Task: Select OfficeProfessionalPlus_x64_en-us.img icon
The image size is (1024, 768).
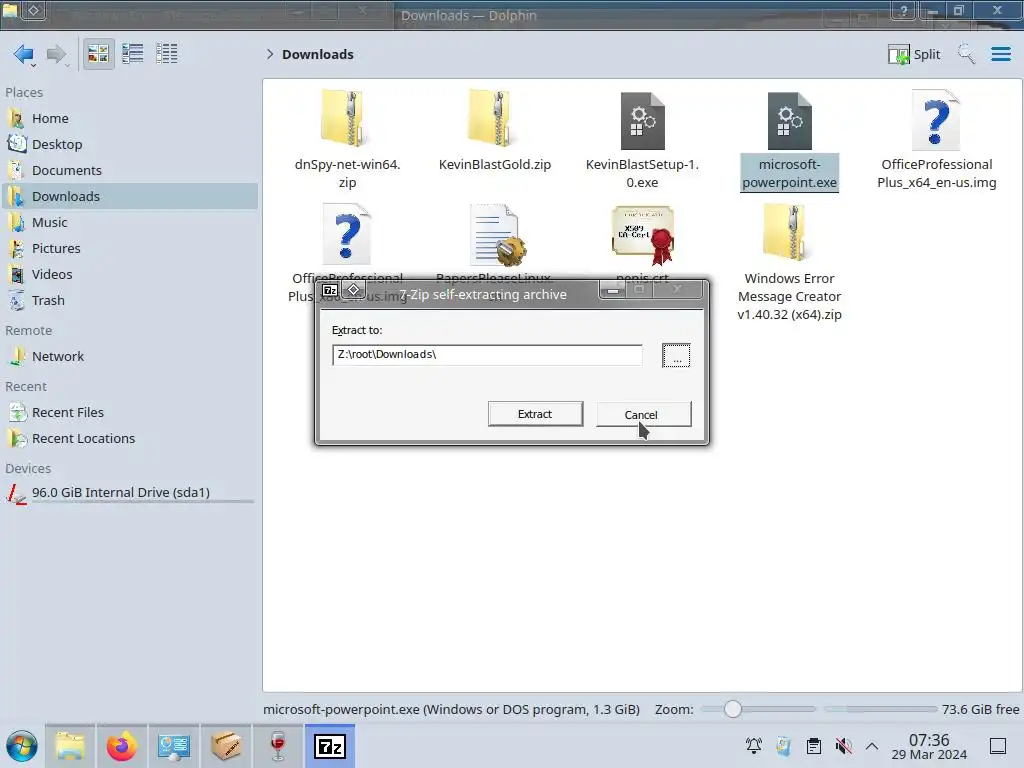Action: pyautogui.click(x=936, y=121)
